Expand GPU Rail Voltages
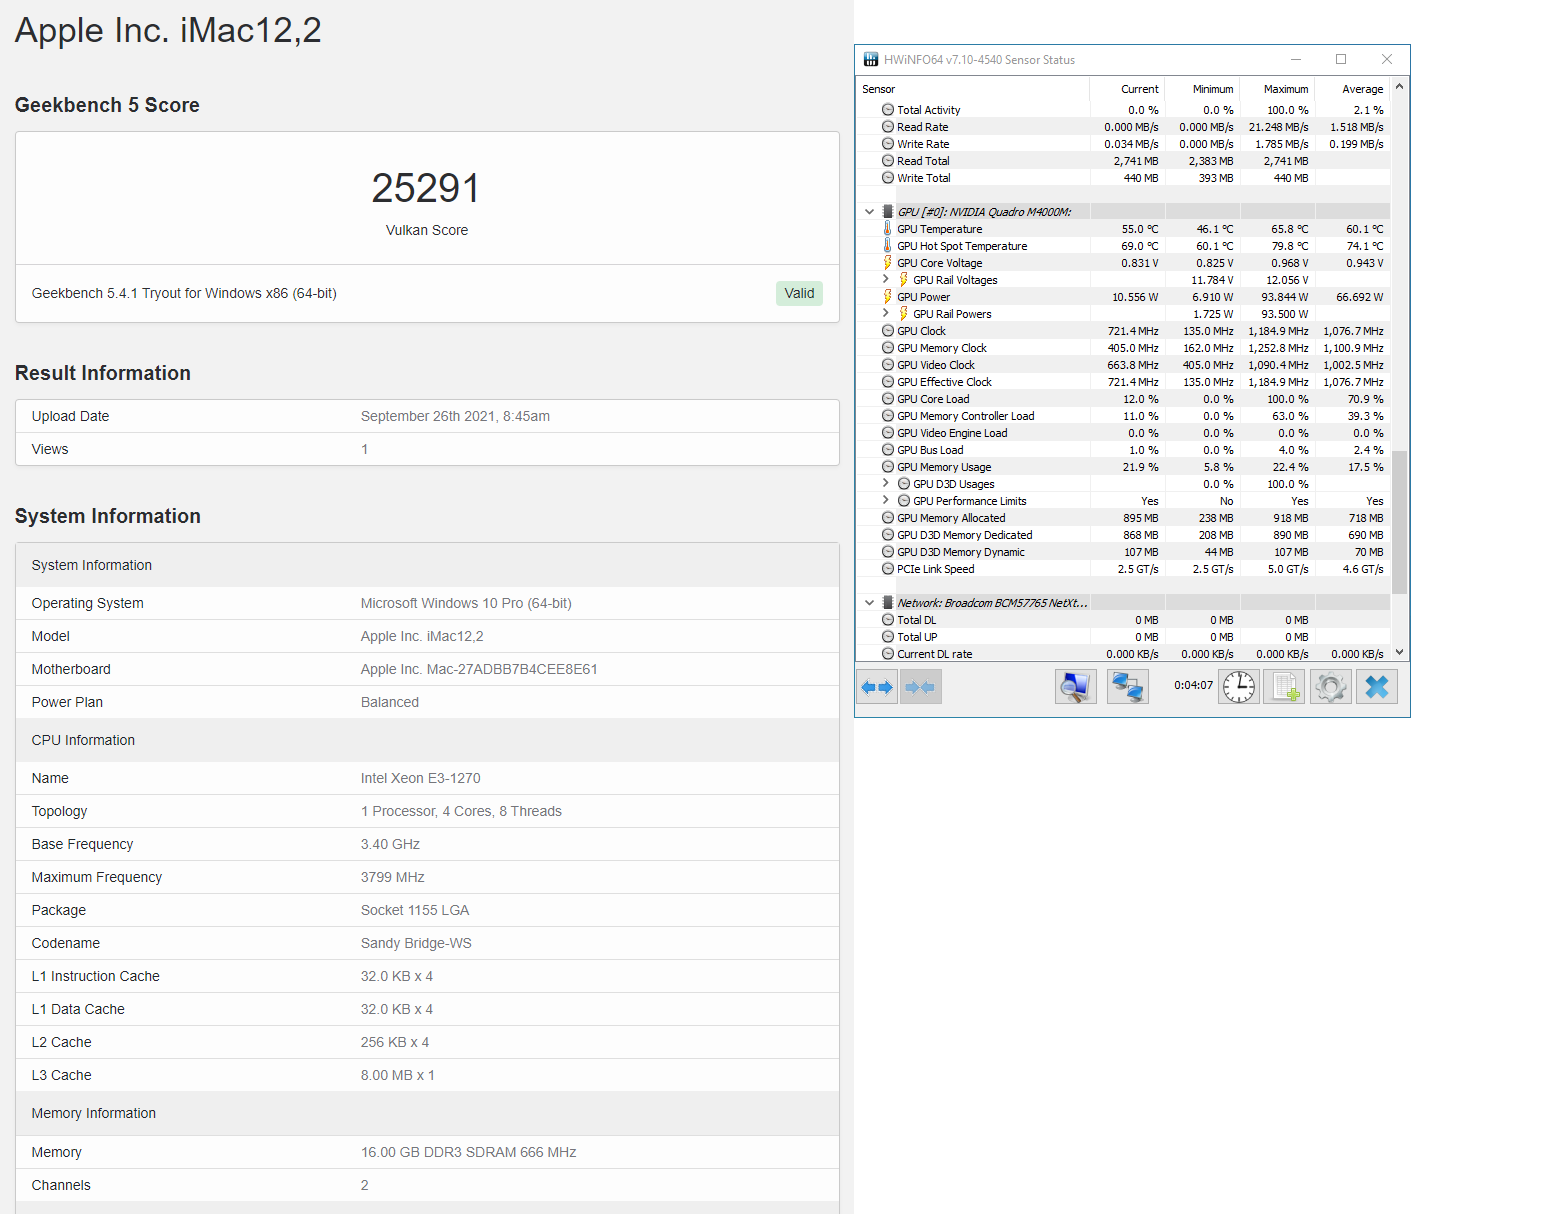 (886, 279)
